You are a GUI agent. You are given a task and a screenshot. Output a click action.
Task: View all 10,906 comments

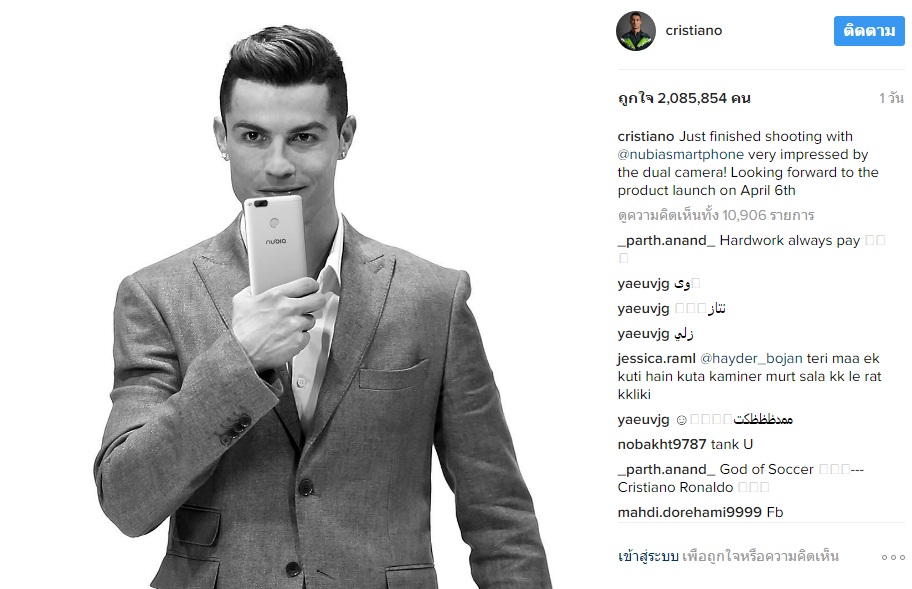715,215
